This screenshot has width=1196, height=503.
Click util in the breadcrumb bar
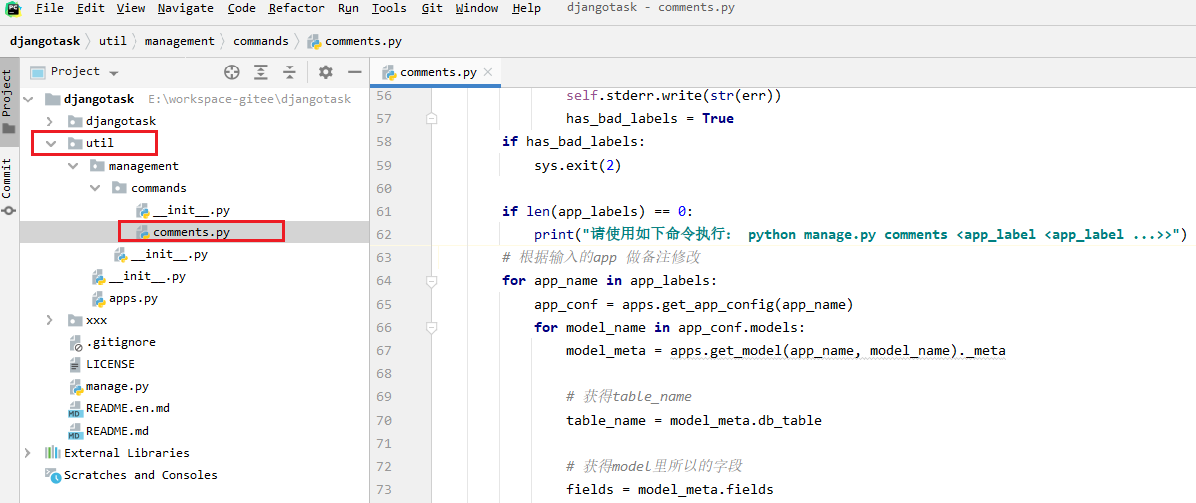[x=112, y=40]
